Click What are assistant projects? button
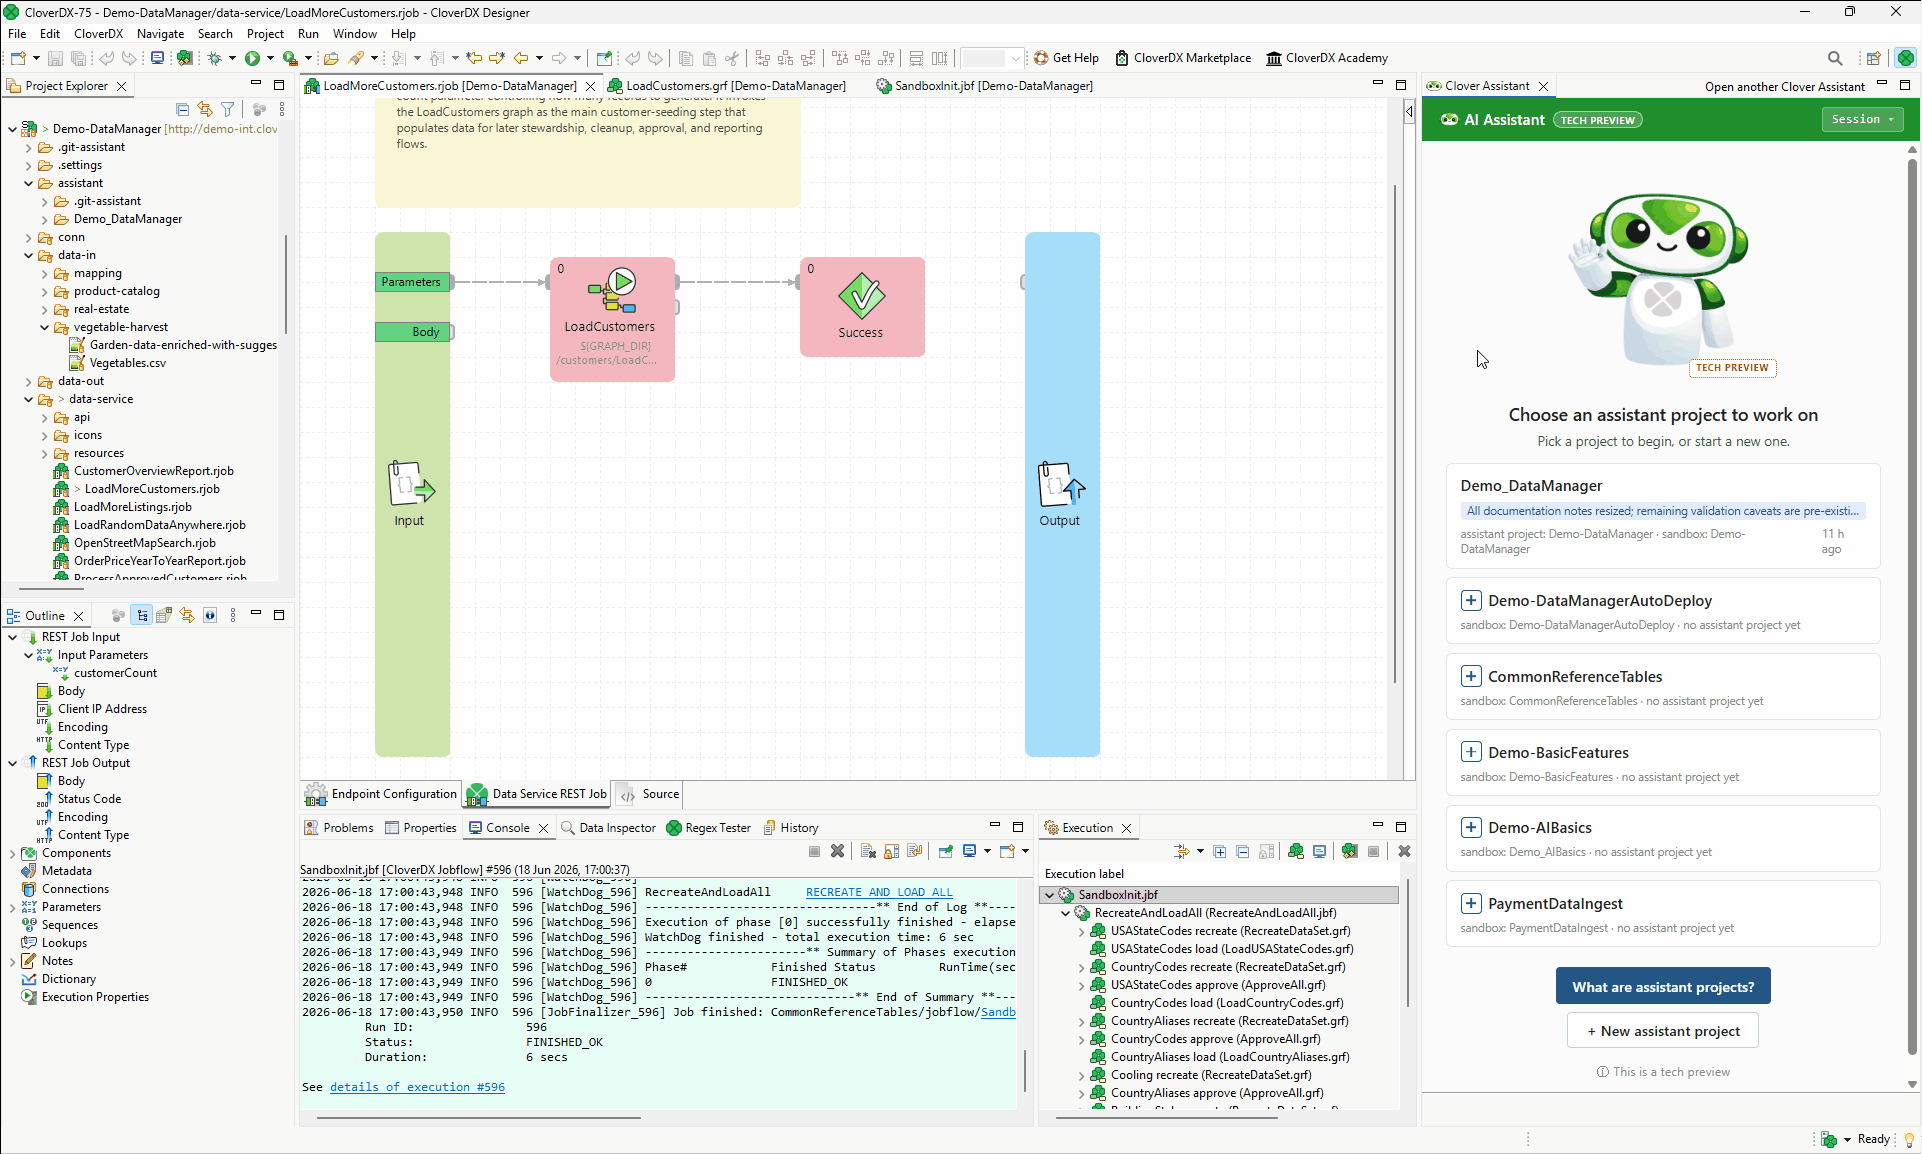Image resolution: width=1922 pixels, height=1154 pixels. click(x=1663, y=986)
